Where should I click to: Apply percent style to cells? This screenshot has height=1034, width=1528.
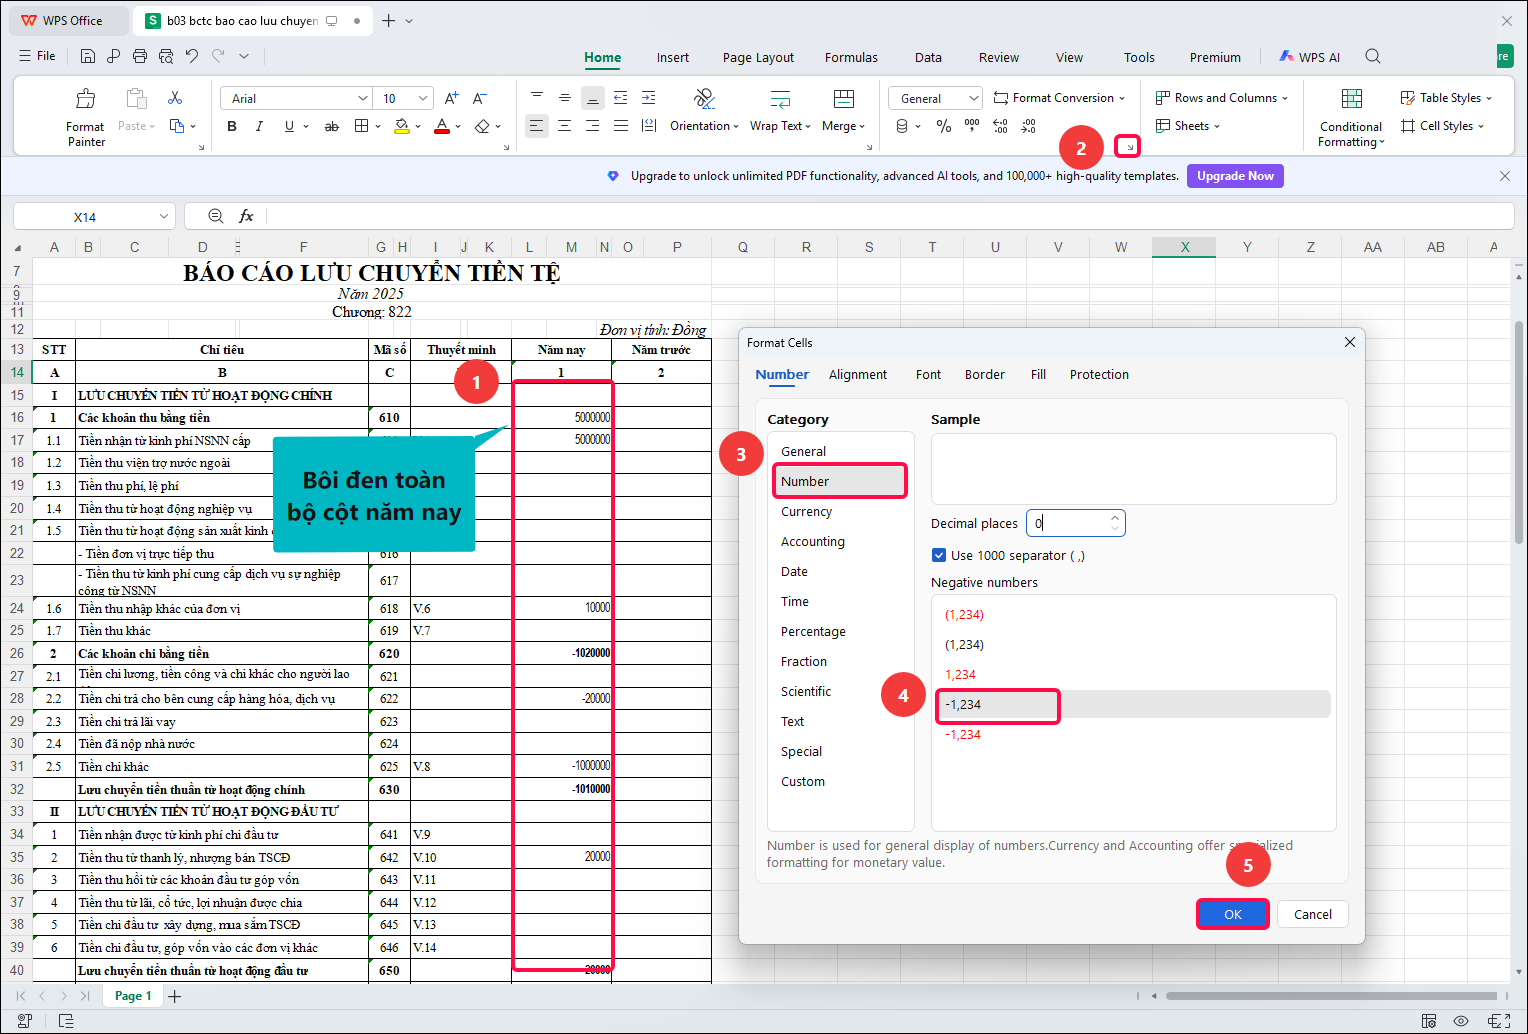[943, 126]
